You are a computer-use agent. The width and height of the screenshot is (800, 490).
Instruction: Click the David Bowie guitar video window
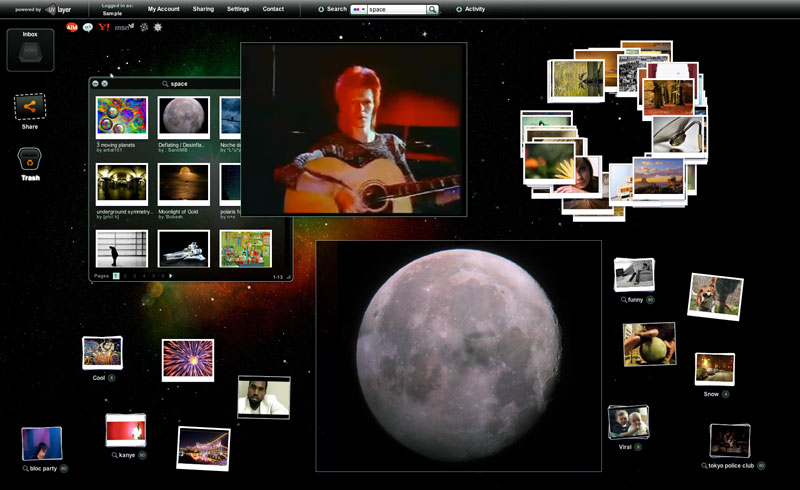[354, 130]
